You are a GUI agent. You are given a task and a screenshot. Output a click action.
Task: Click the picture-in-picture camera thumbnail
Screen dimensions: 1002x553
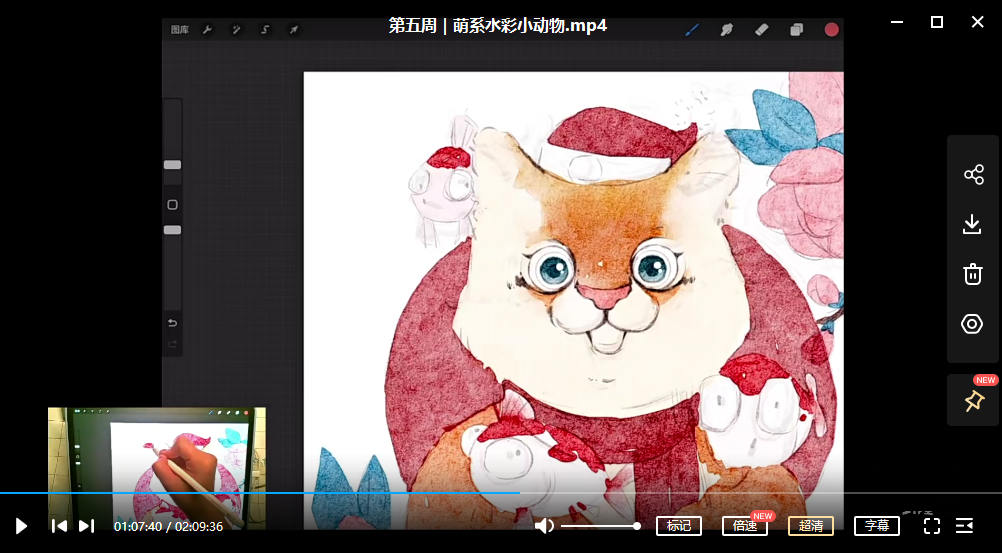pos(157,467)
